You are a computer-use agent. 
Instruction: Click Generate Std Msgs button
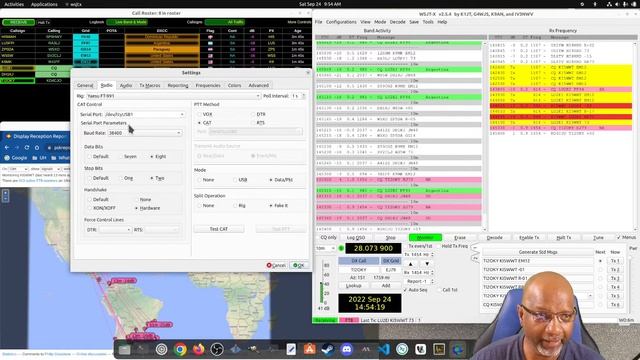[538, 252]
